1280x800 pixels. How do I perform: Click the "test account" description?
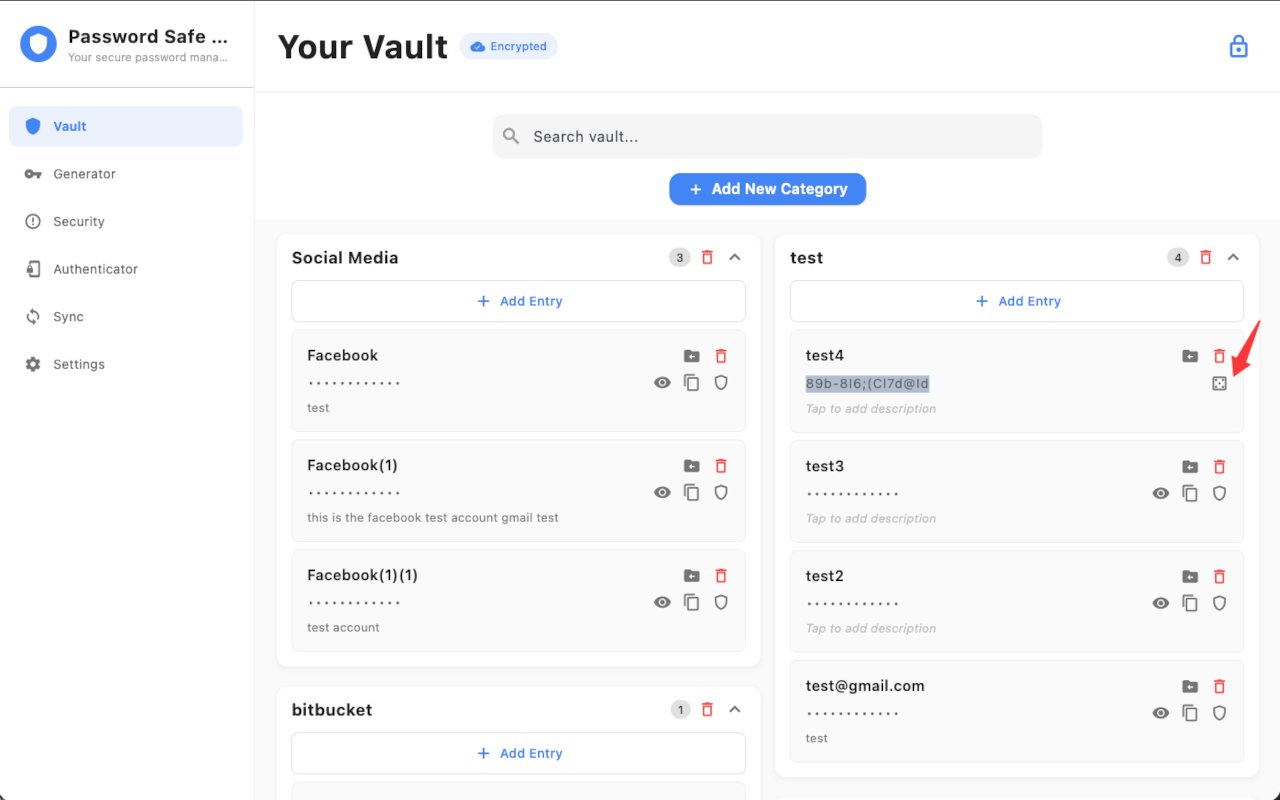coord(343,628)
